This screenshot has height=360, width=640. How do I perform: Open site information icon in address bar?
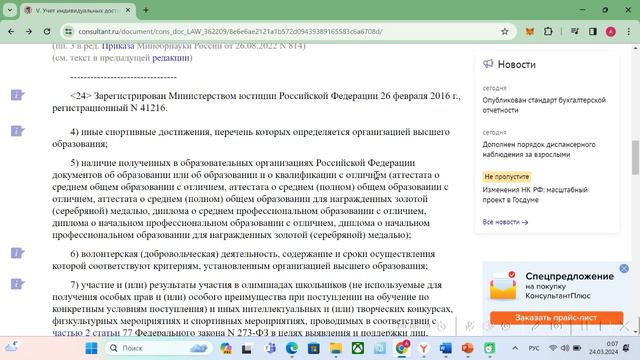(69, 31)
